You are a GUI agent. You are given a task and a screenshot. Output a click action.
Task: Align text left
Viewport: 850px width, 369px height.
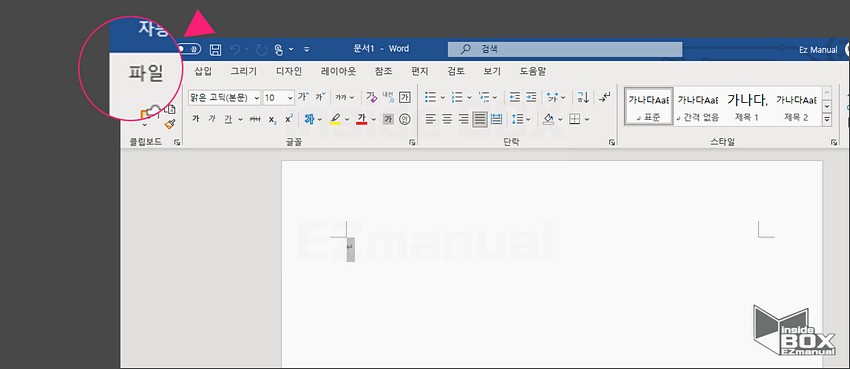click(430, 119)
